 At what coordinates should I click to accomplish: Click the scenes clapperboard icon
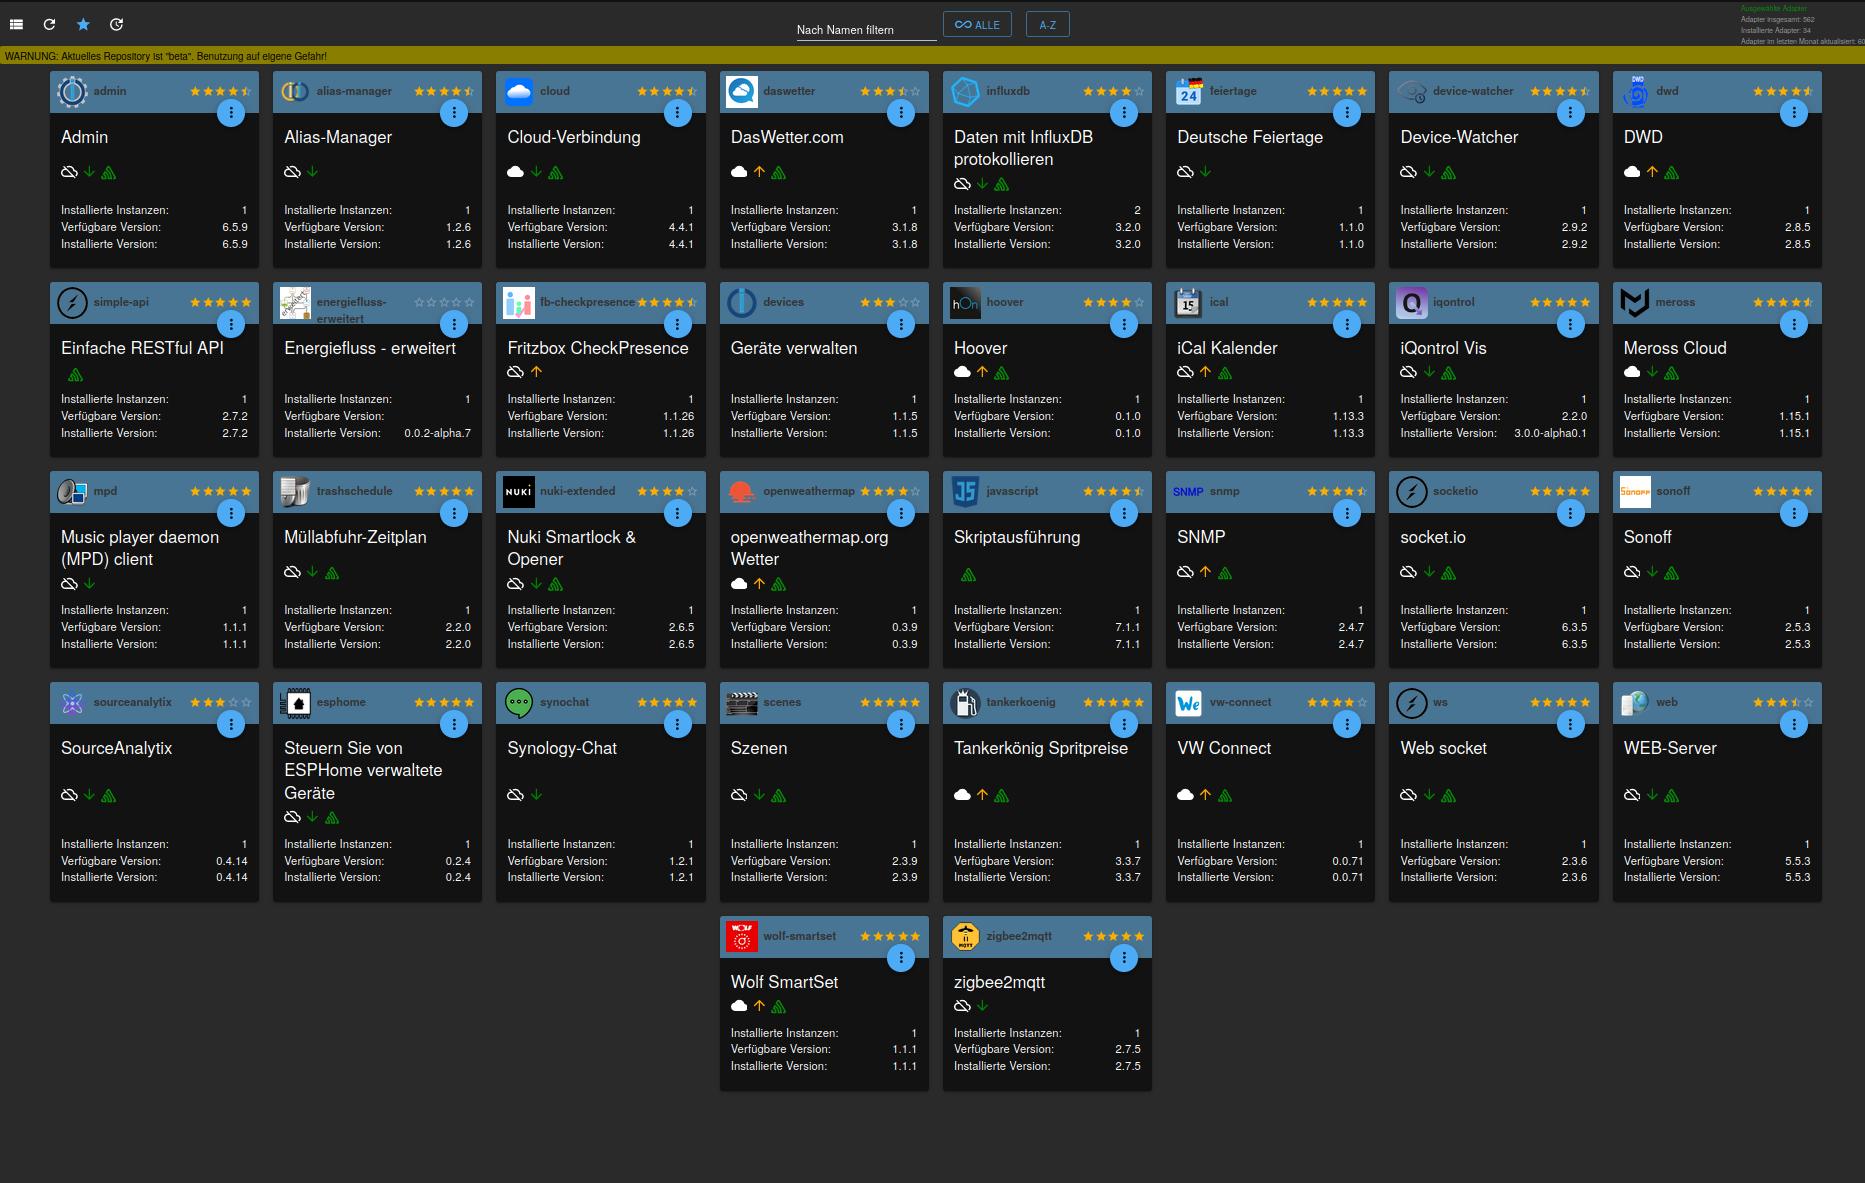coord(742,702)
